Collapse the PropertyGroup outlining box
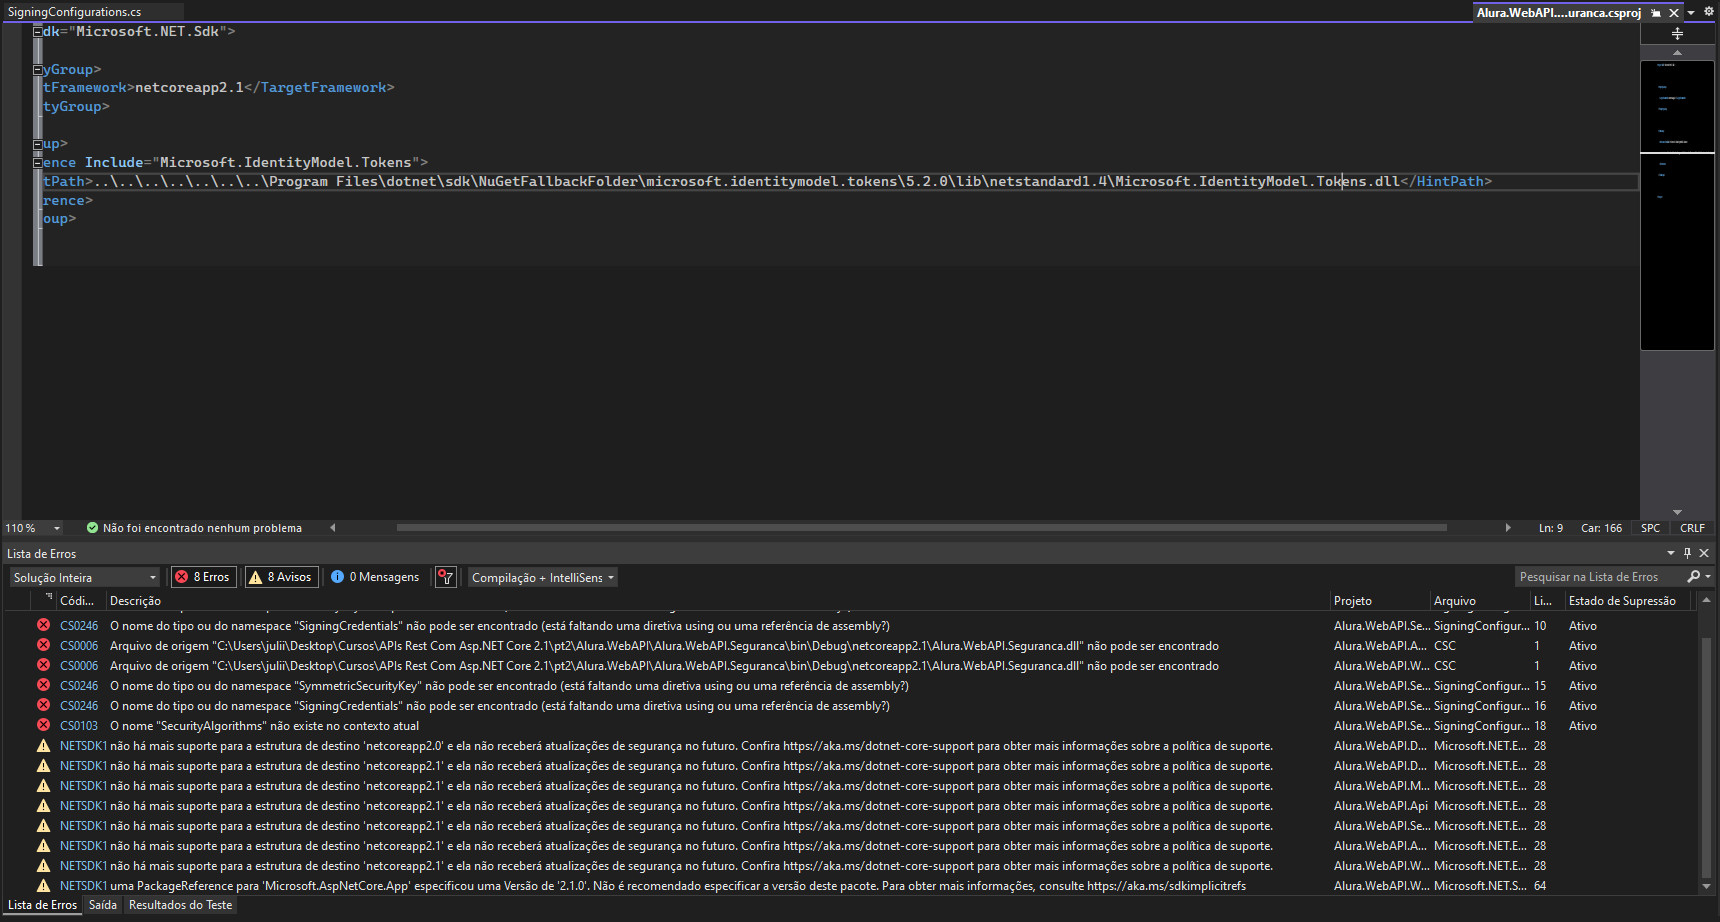The image size is (1720, 922). click(x=38, y=70)
